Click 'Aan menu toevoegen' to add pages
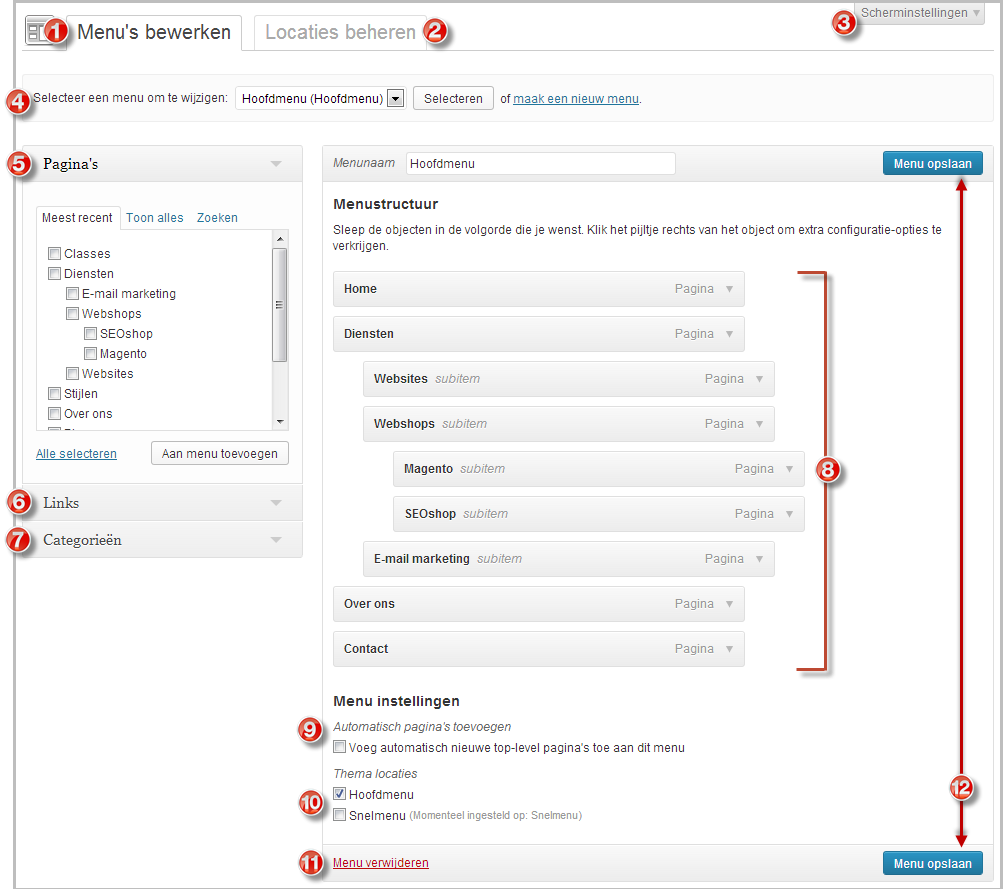This screenshot has height=889, width=1003. click(x=219, y=453)
